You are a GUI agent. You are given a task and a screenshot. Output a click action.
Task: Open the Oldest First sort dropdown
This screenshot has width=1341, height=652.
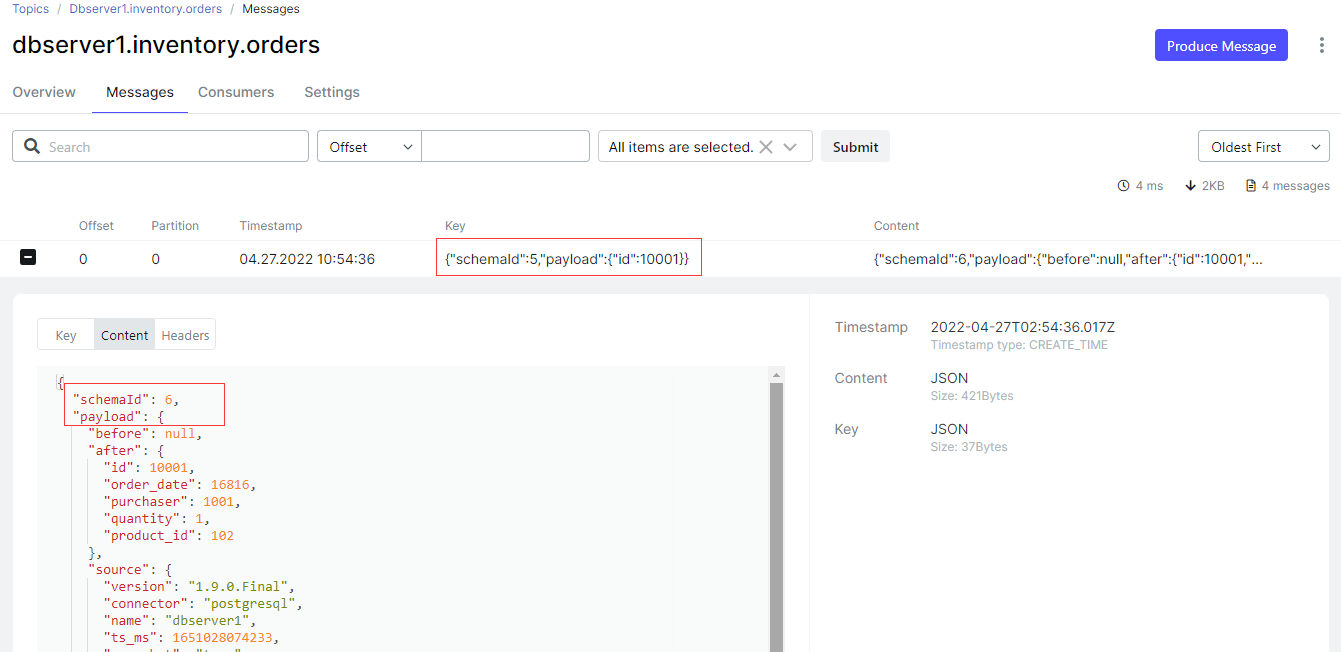(x=1264, y=146)
